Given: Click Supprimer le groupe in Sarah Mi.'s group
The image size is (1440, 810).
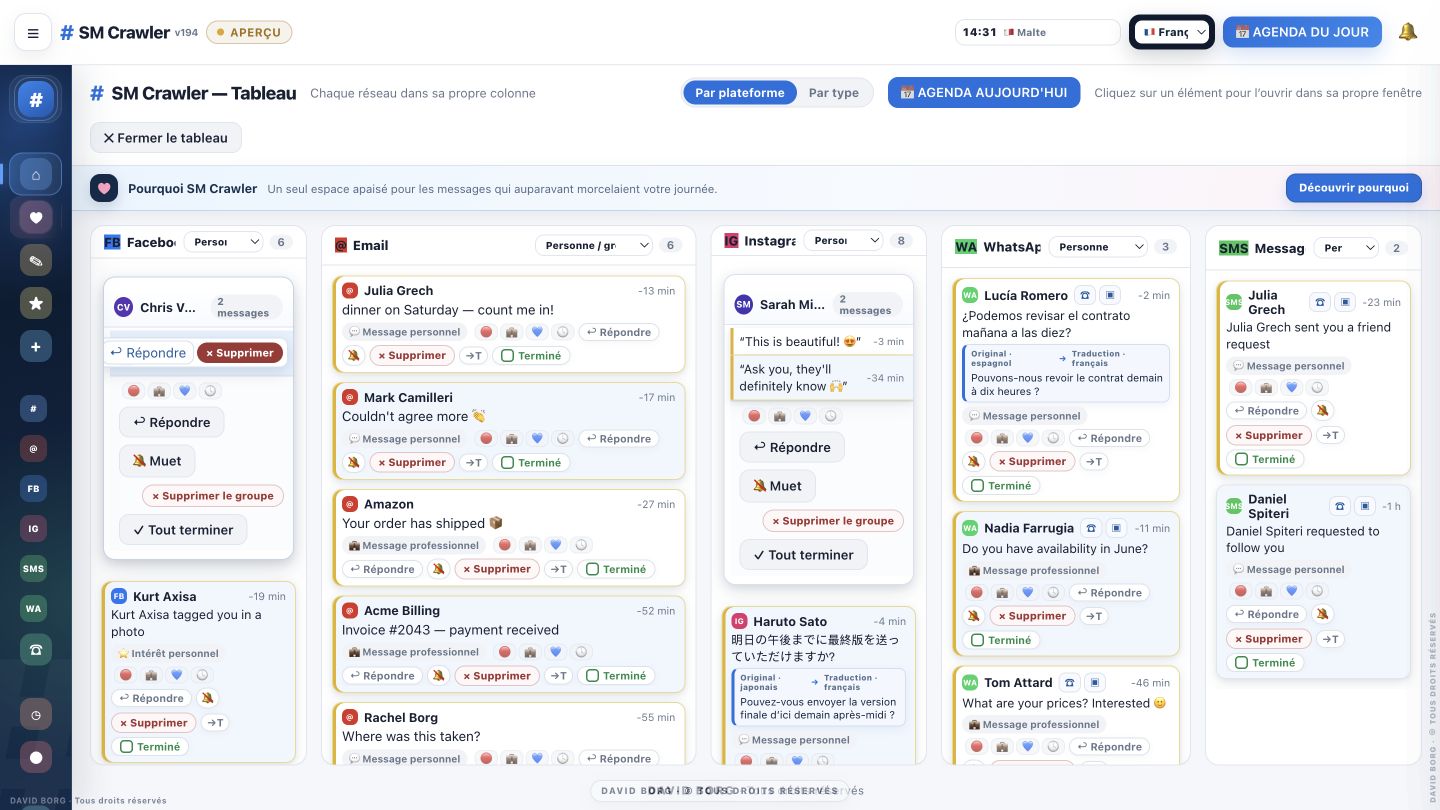Looking at the screenshot, I should (x=833, y=521).
